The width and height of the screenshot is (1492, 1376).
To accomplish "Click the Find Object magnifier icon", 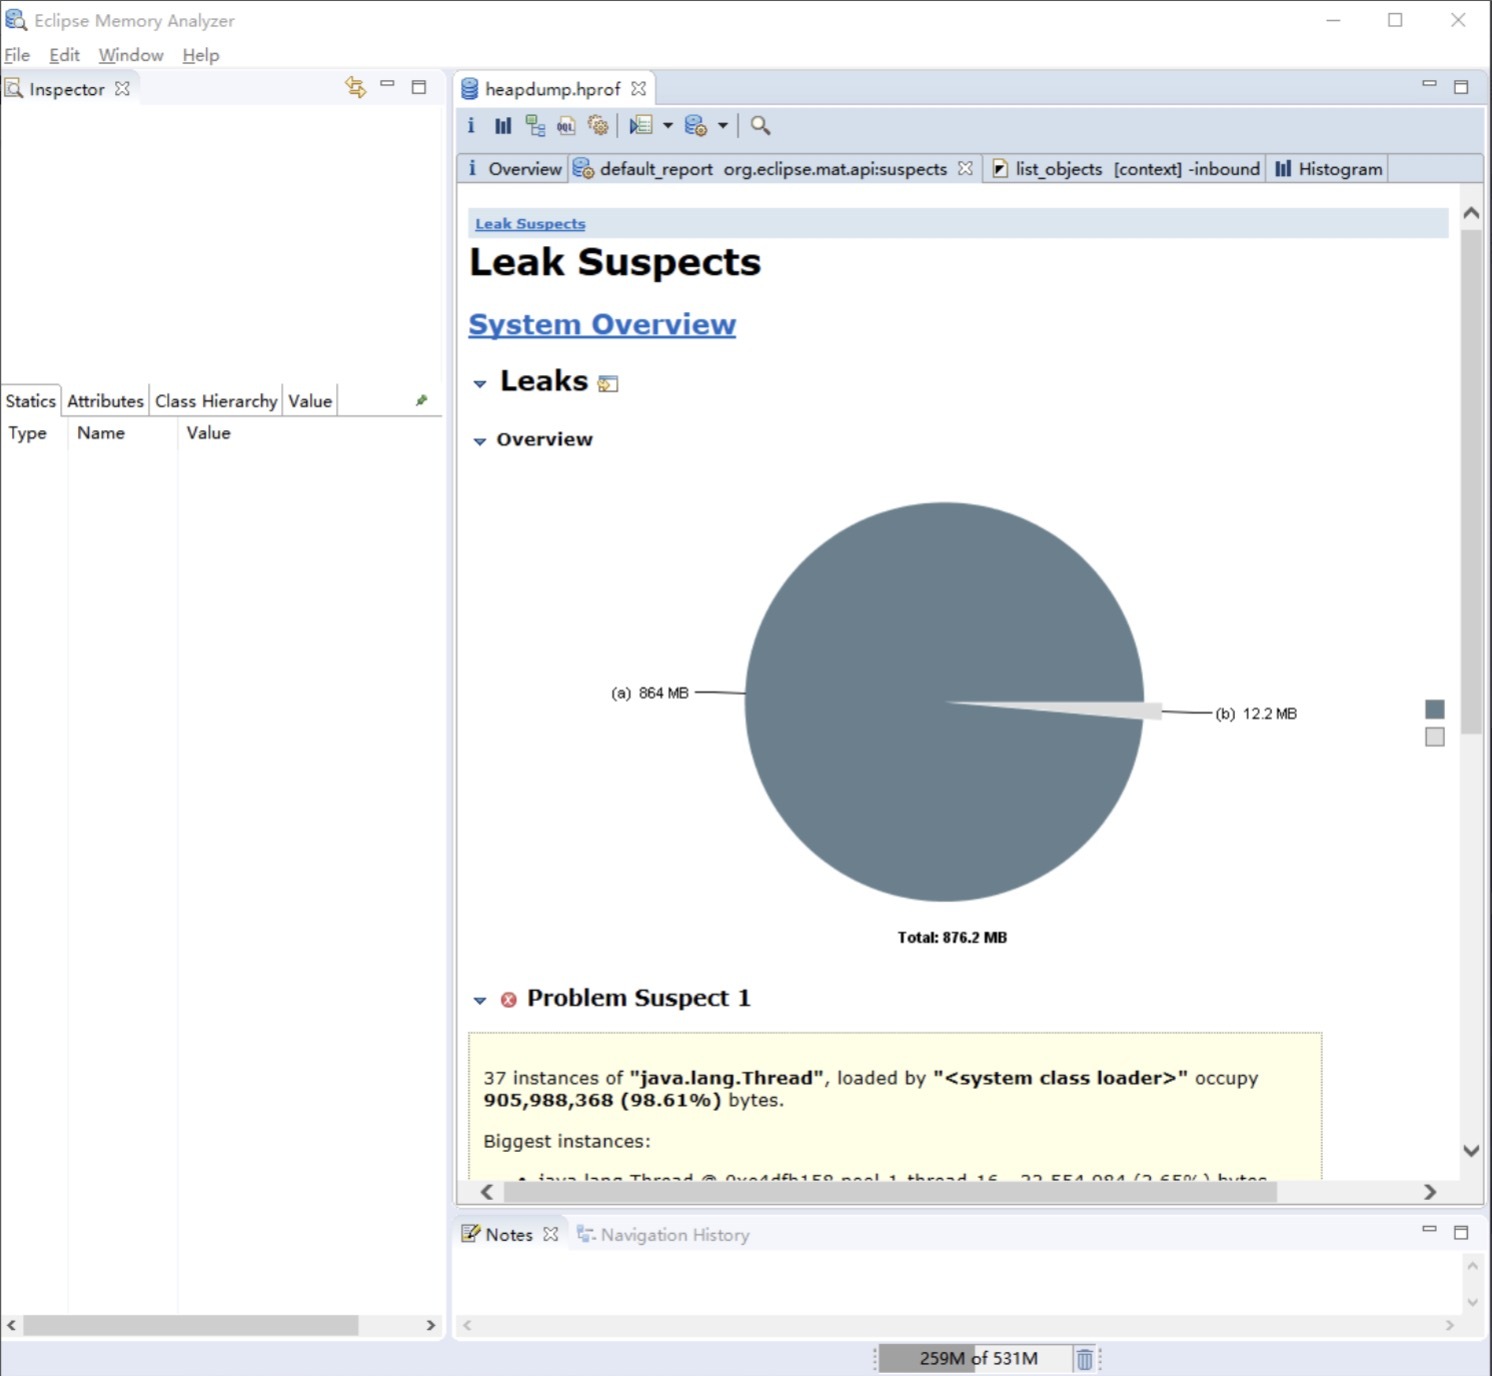I will tap(760, 126).
